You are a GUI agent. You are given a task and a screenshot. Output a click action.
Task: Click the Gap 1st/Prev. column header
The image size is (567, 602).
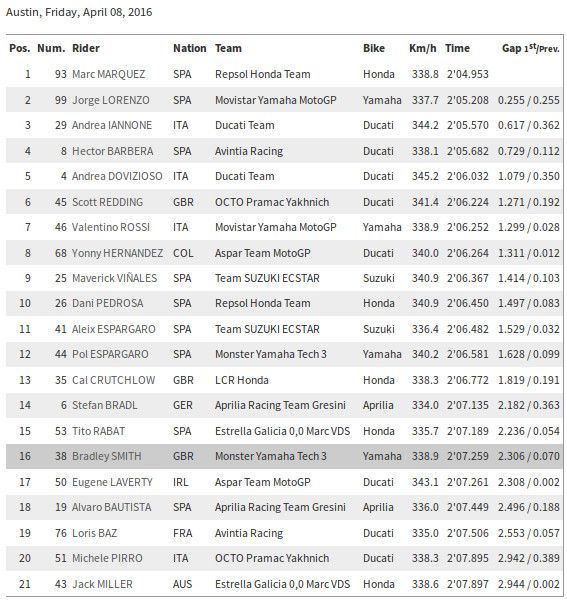point(531,48)
